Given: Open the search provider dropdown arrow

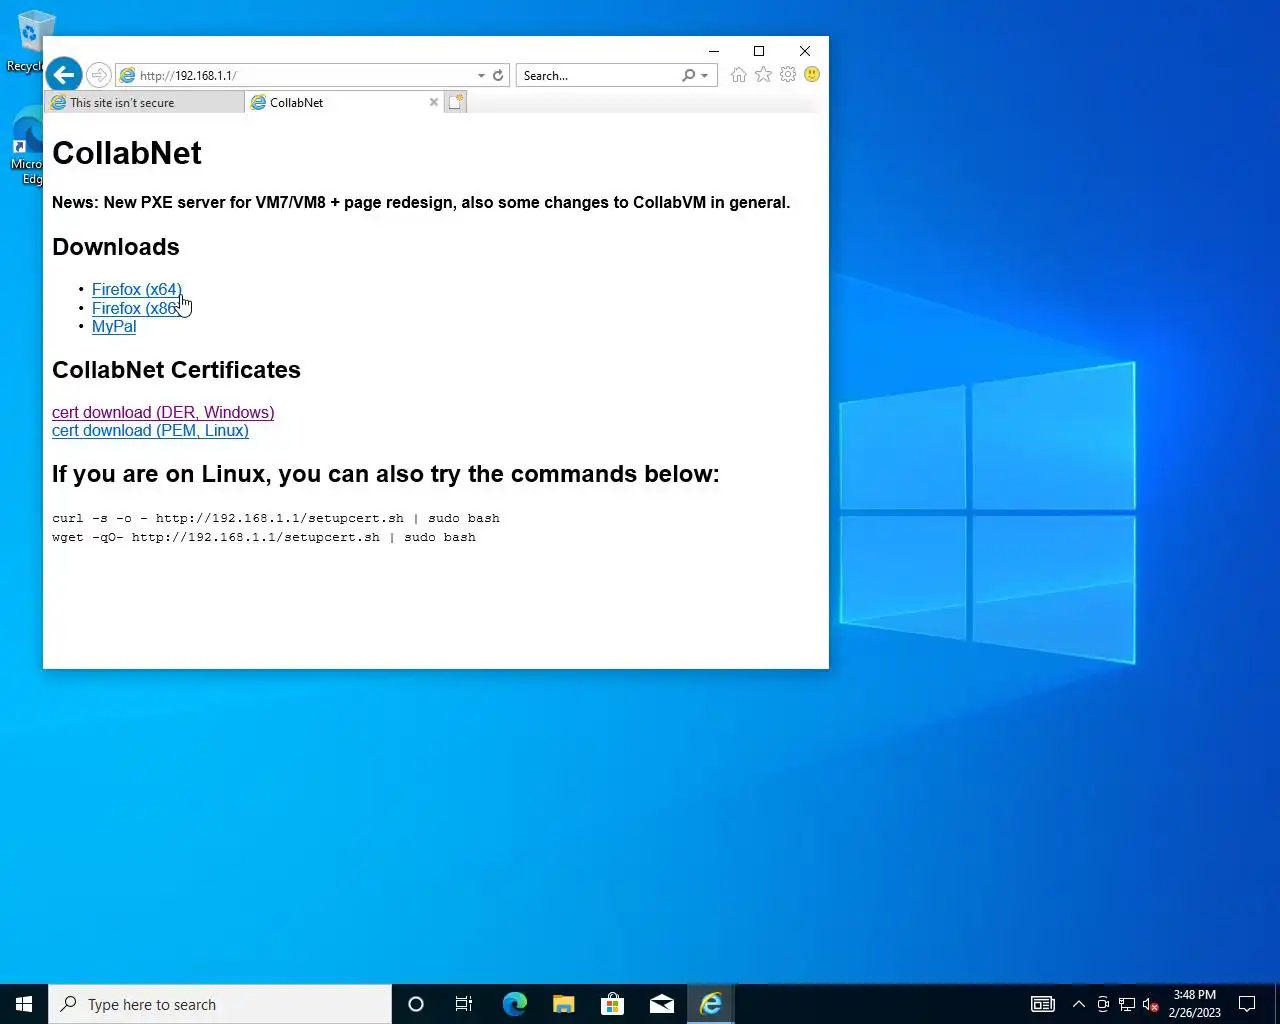Looking at the screenshot, I should pos(705,75).
